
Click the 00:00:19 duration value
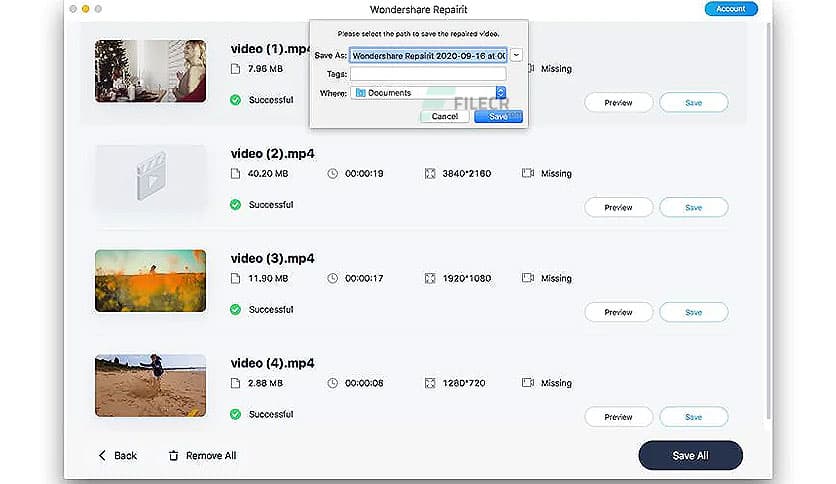click(x=364, y=173)
